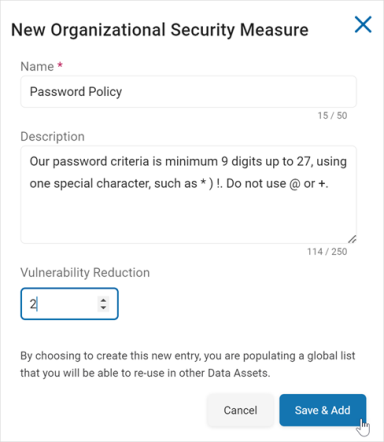Click the dialog title text
The image size is (384, 442).
coord(160,30)
